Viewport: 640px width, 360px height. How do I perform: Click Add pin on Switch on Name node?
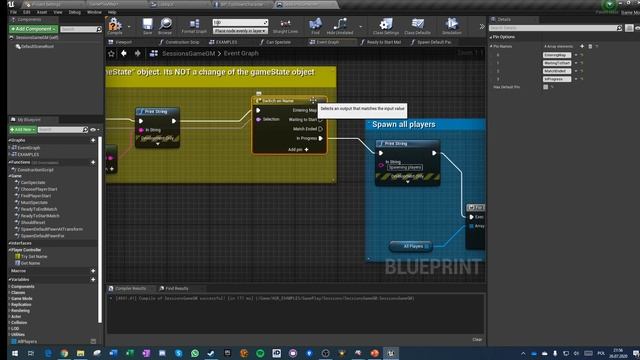click(x=298, y=150)
